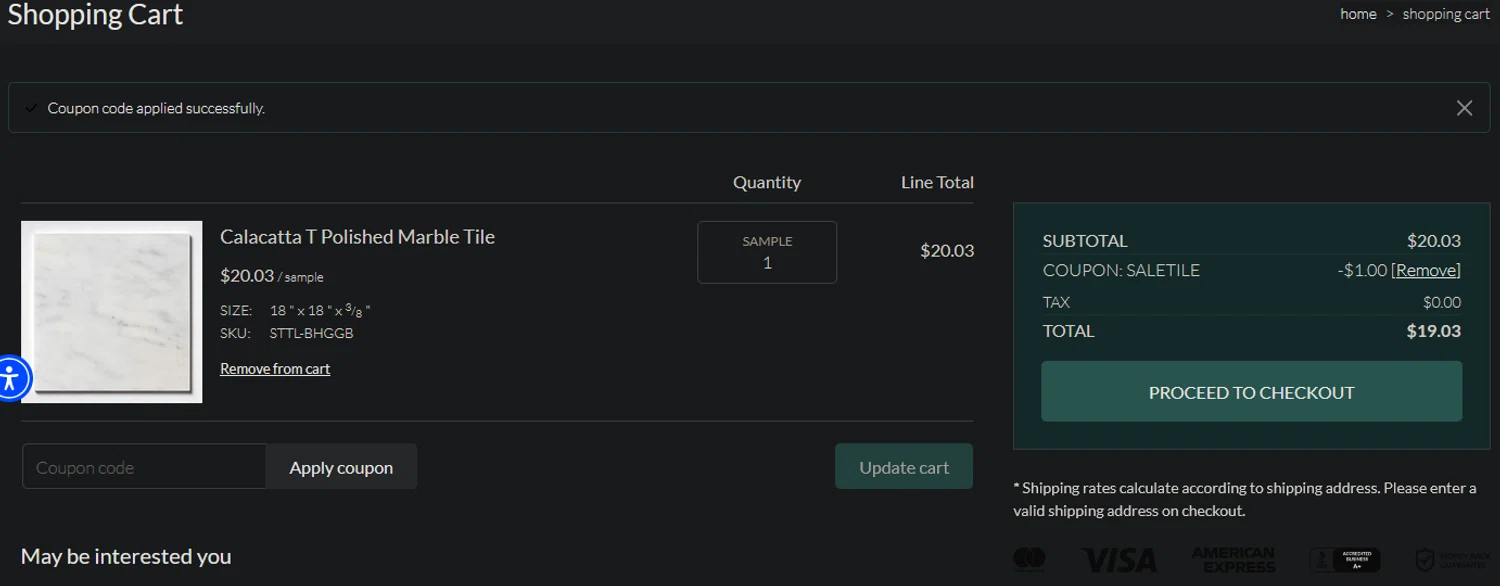The width and height of the screenshot is (1500, 586).
Task: Remove the SALETILE coupon
Action: click(x=1426, y=270)
